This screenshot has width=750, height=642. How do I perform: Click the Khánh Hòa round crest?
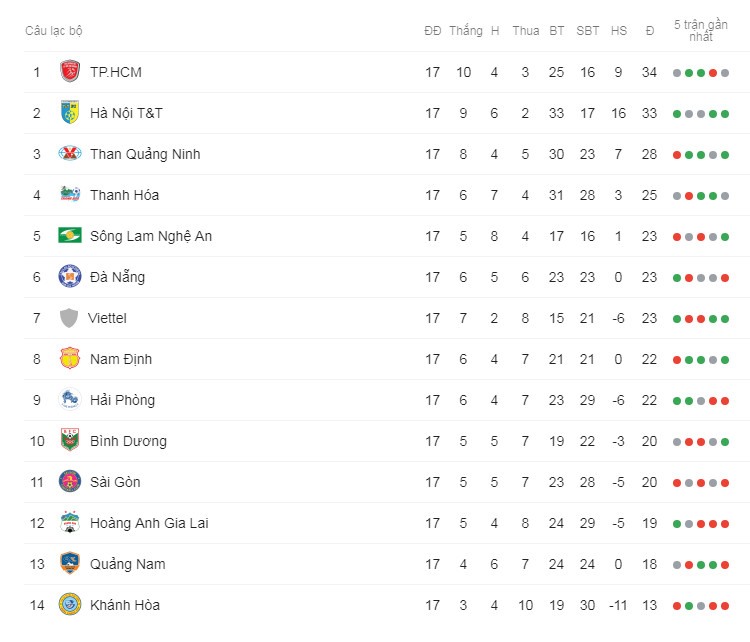(x=70, y=604)
